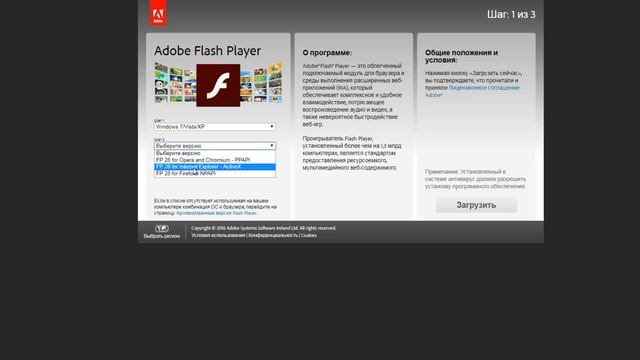Click the О программе heading
640x360 pixels.
pos(327,53)
